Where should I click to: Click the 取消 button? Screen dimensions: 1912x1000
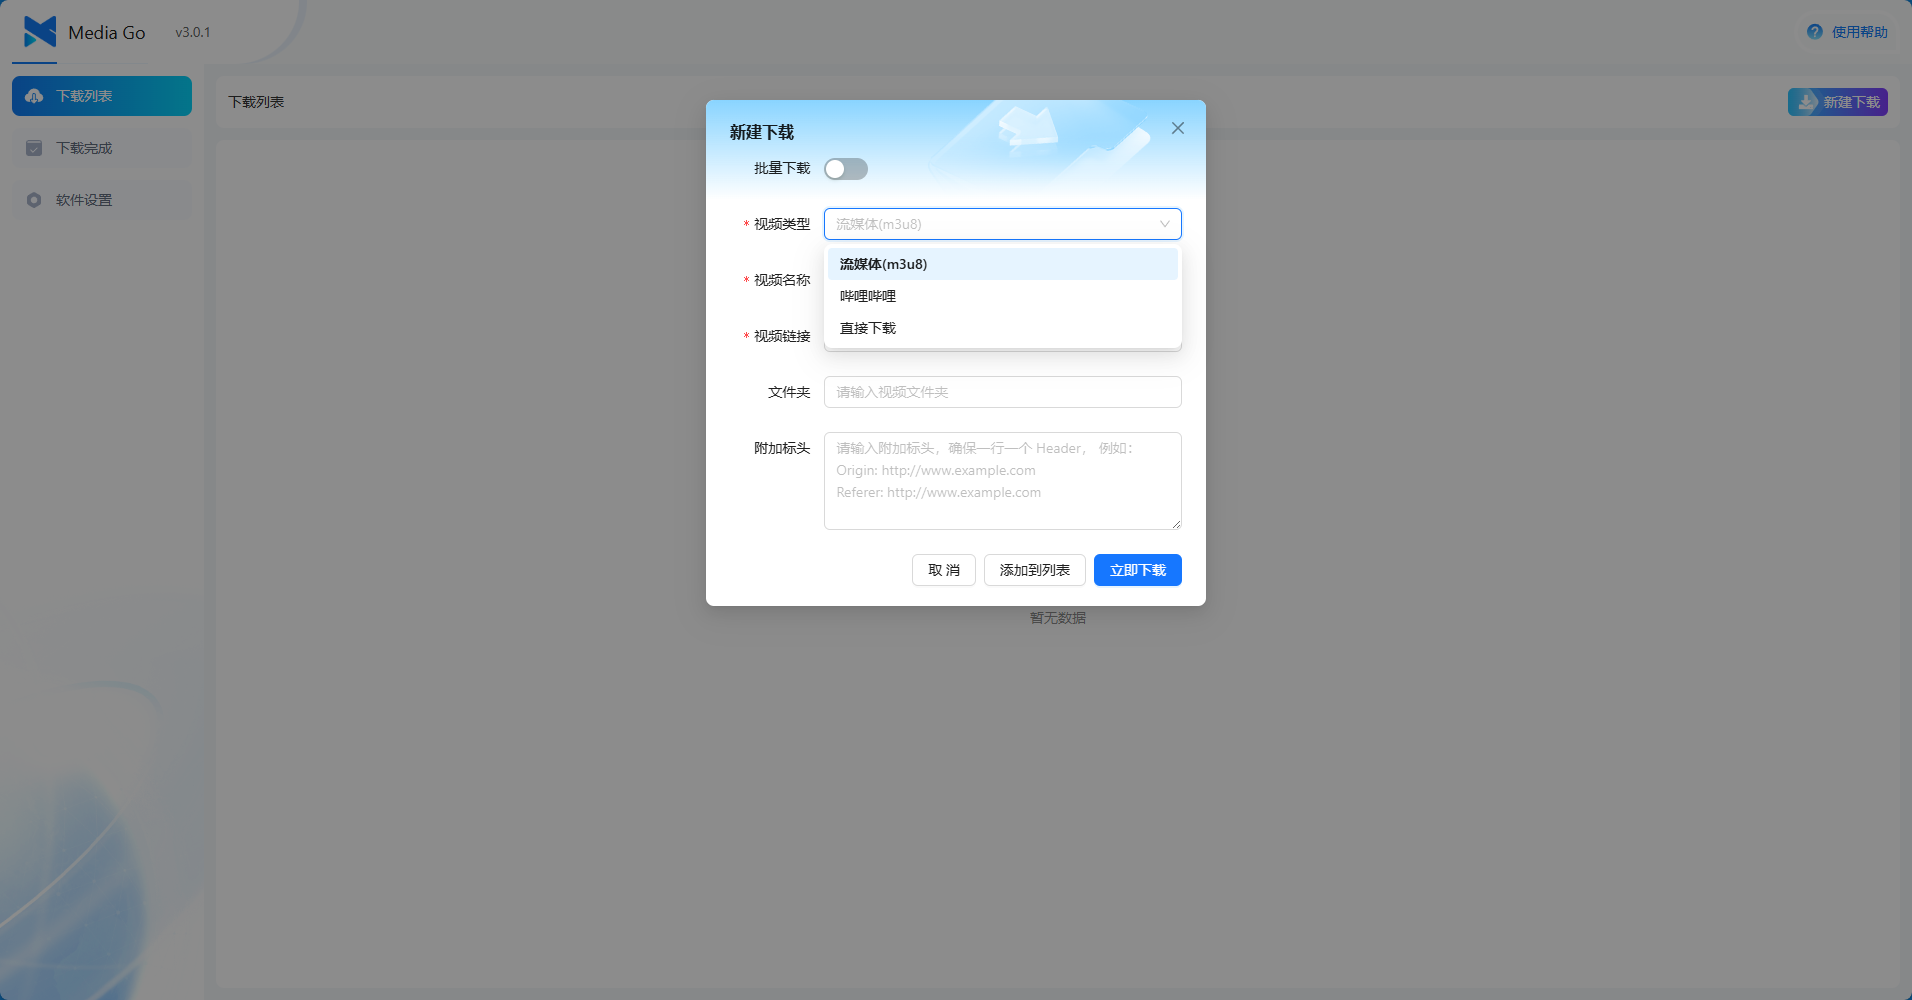click(944, 570)
